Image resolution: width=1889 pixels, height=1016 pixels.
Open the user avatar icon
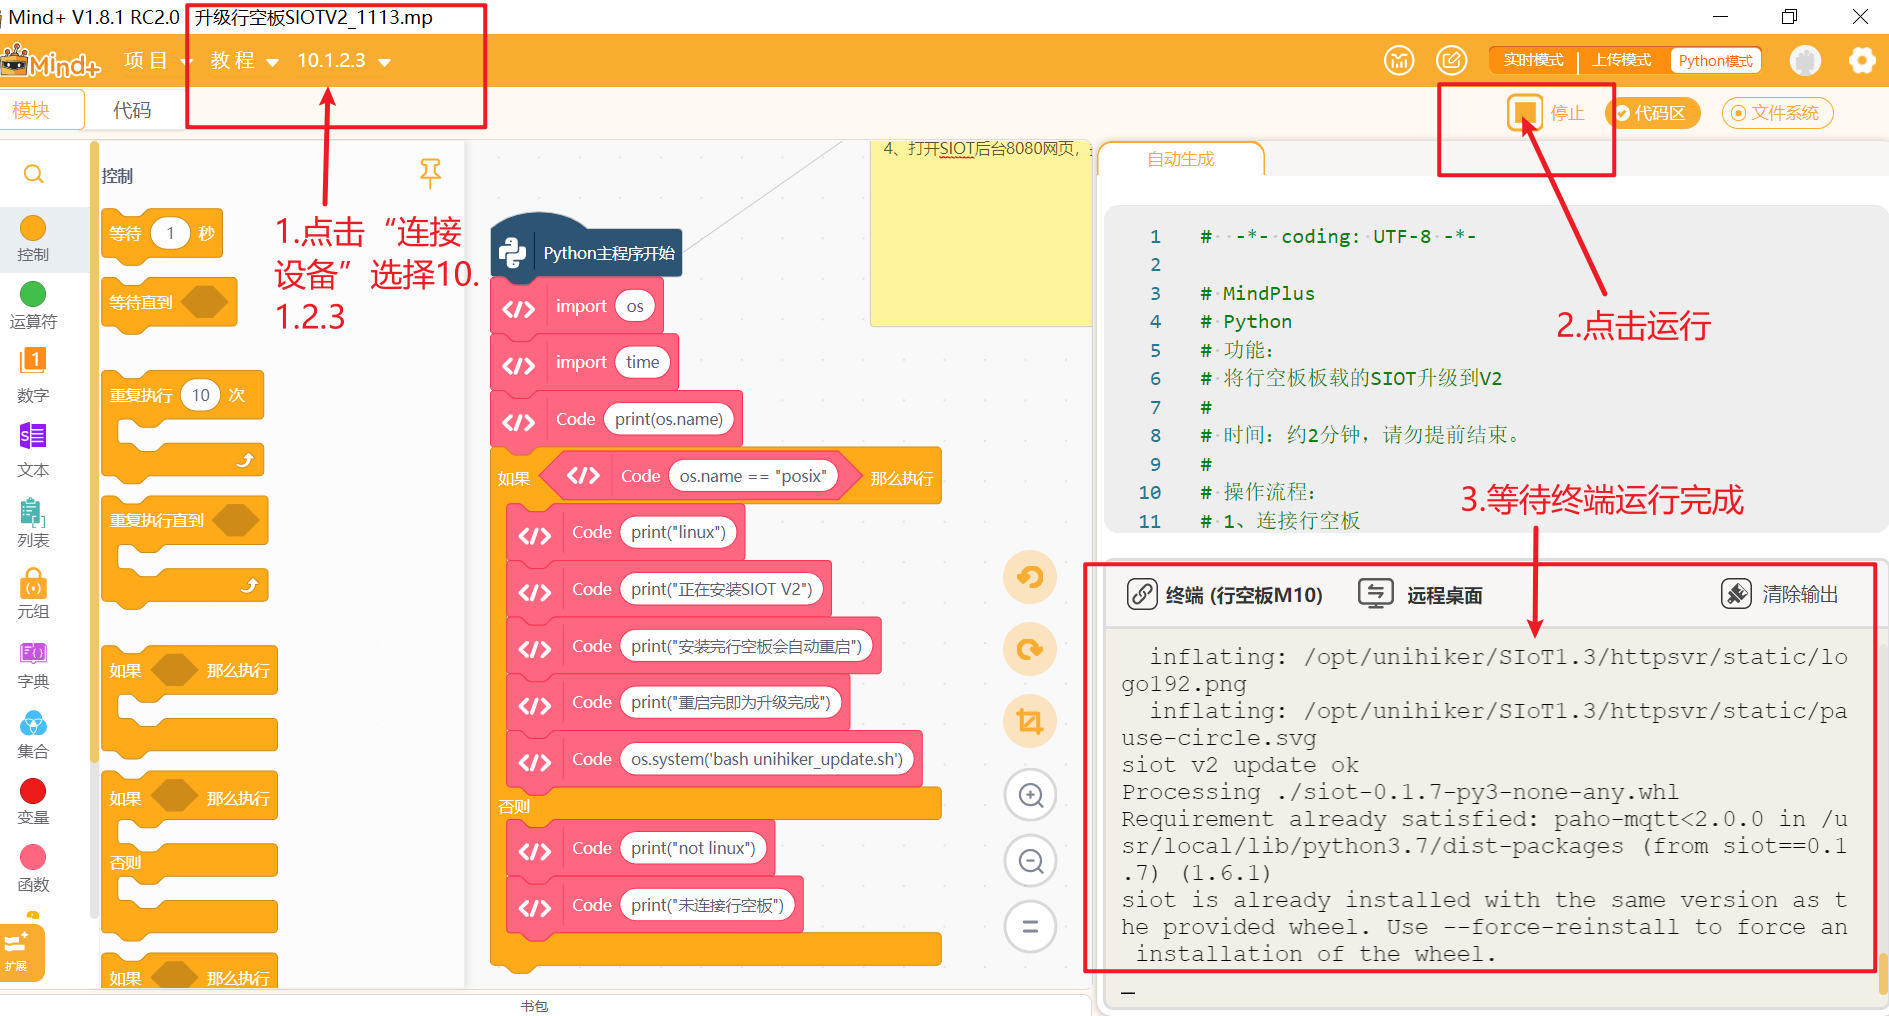point(1805,61)
